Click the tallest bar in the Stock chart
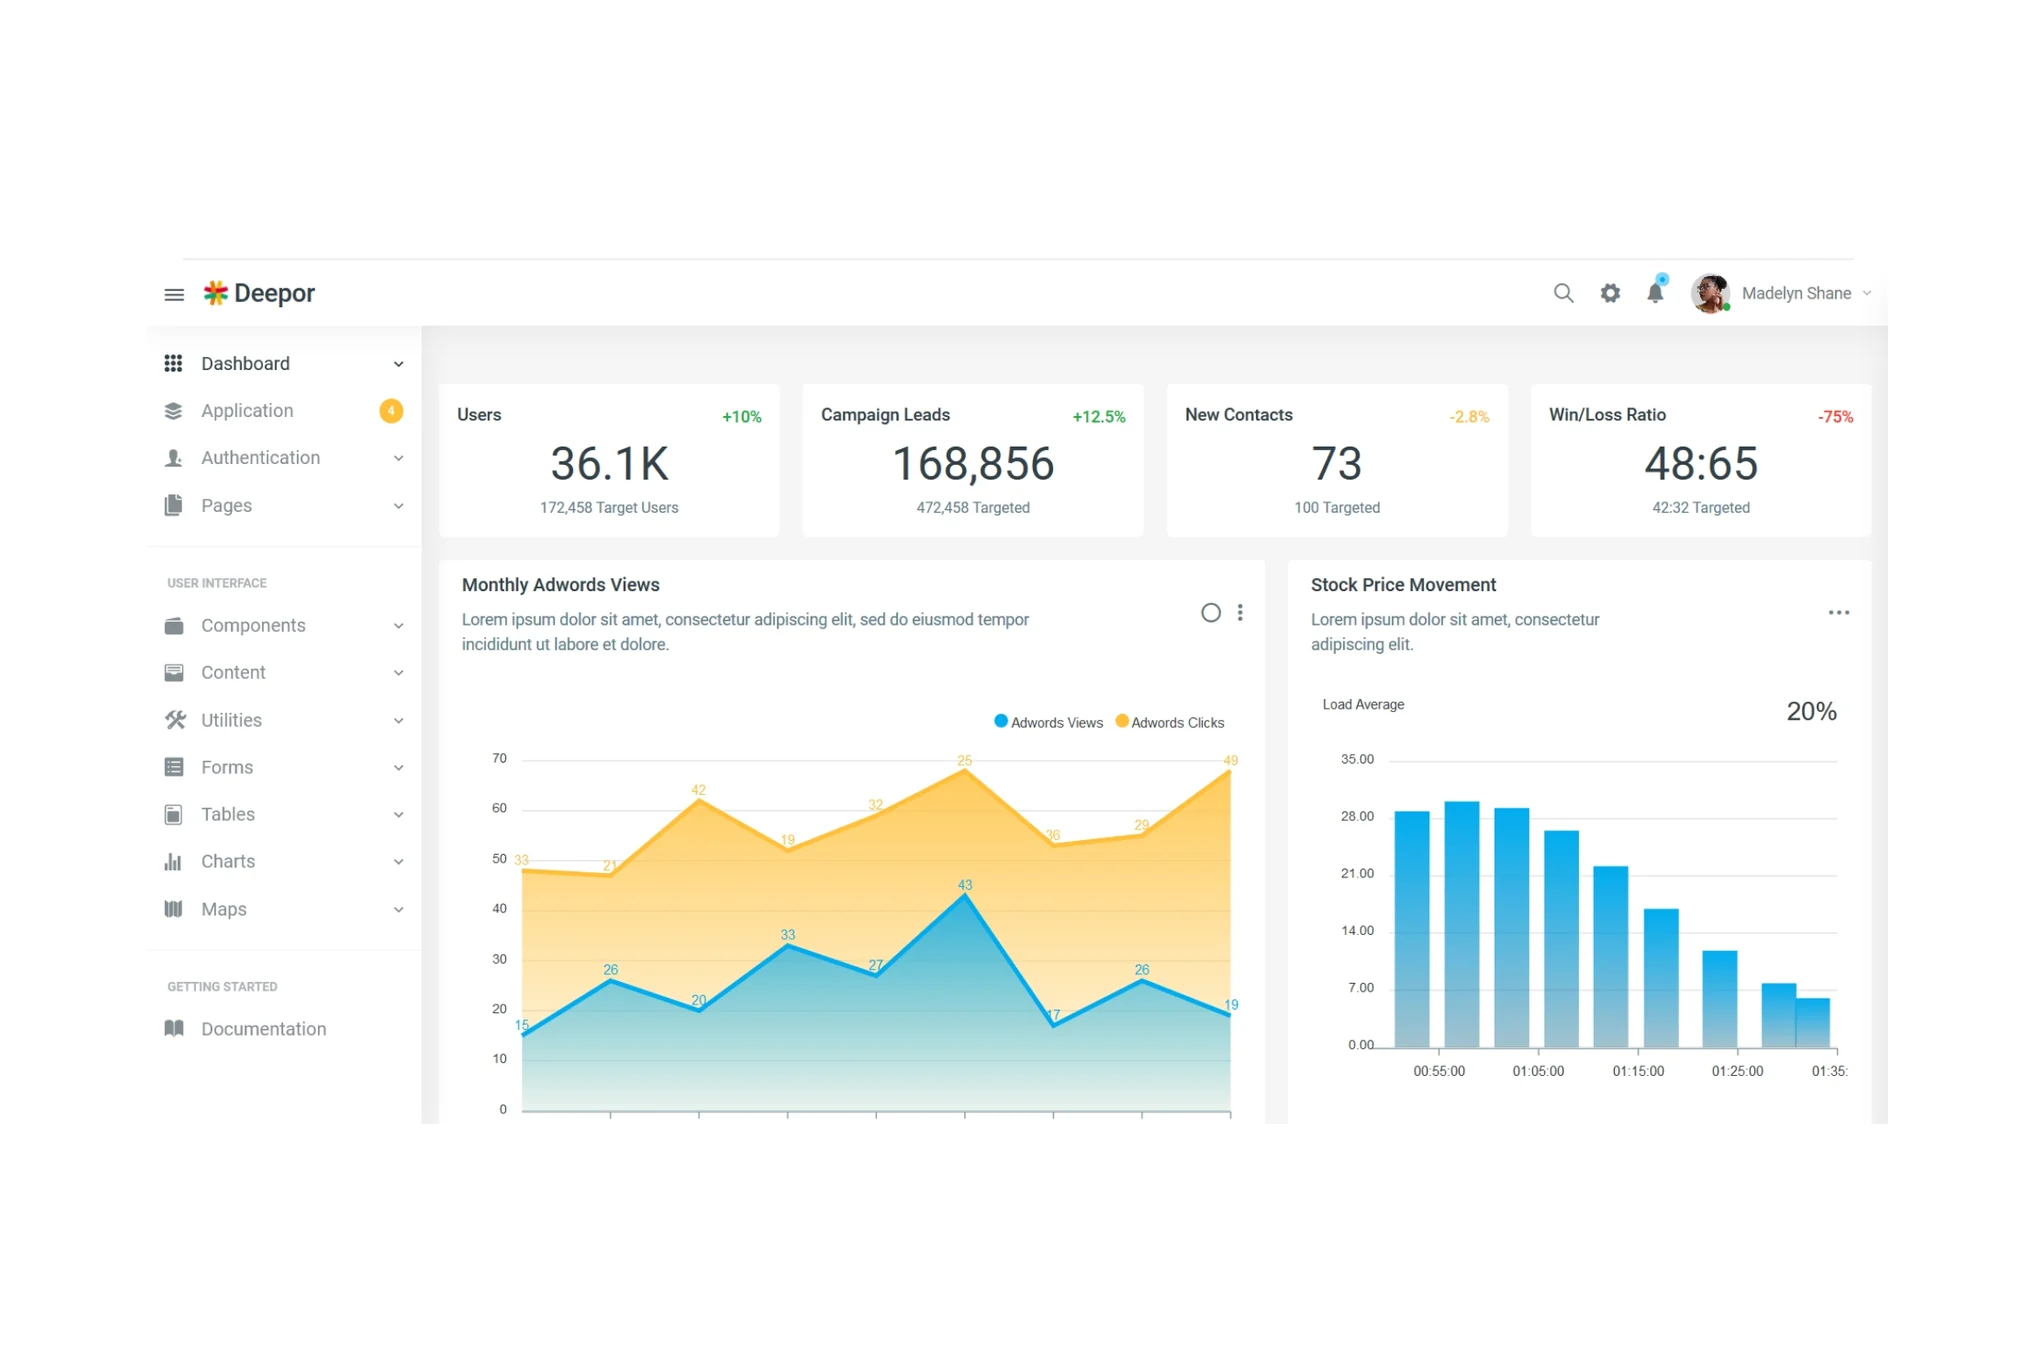This screenshot has width=2038, height=1358. point(1461,923)
